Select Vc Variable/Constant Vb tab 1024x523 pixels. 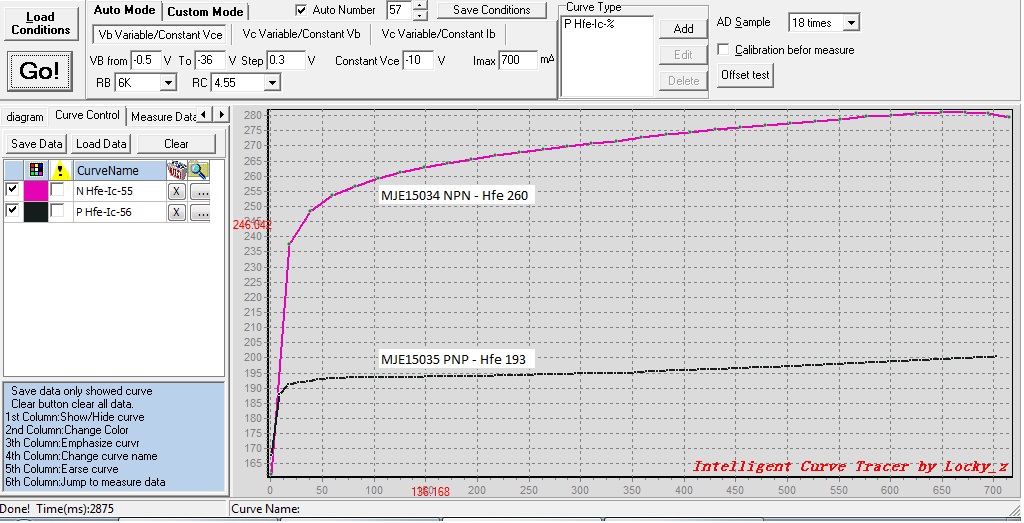tap(301, 34)
